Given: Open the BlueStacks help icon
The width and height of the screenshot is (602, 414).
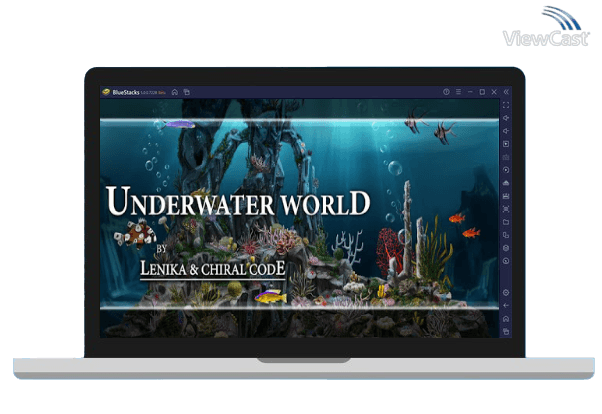Looking at the screenshot, I should click(x=446, y=92).
